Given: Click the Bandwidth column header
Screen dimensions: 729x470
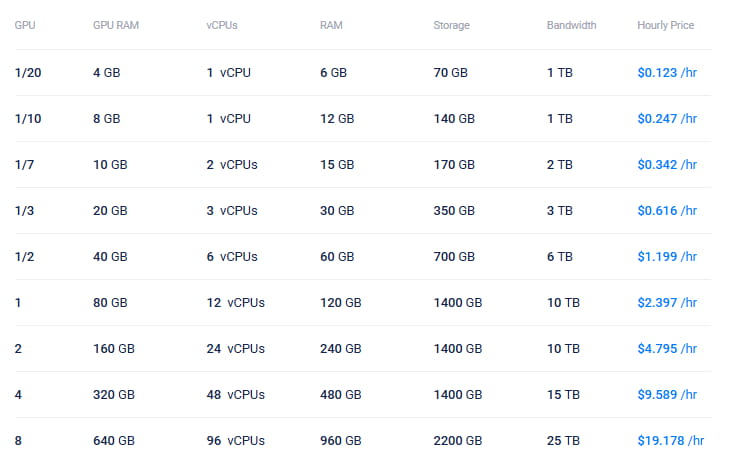Looking at the screenshot, I should [x=571, y=25].
